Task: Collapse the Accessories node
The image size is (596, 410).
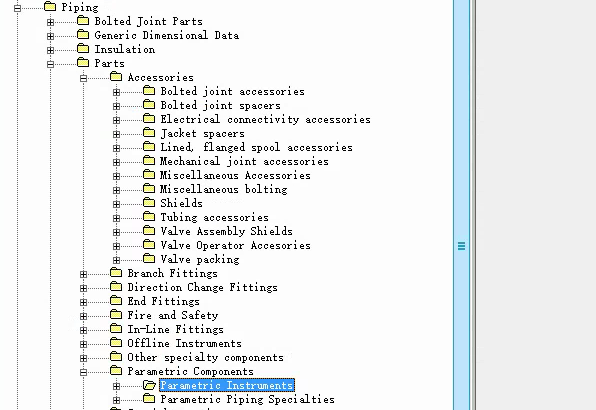Action: tap(84, 78)
